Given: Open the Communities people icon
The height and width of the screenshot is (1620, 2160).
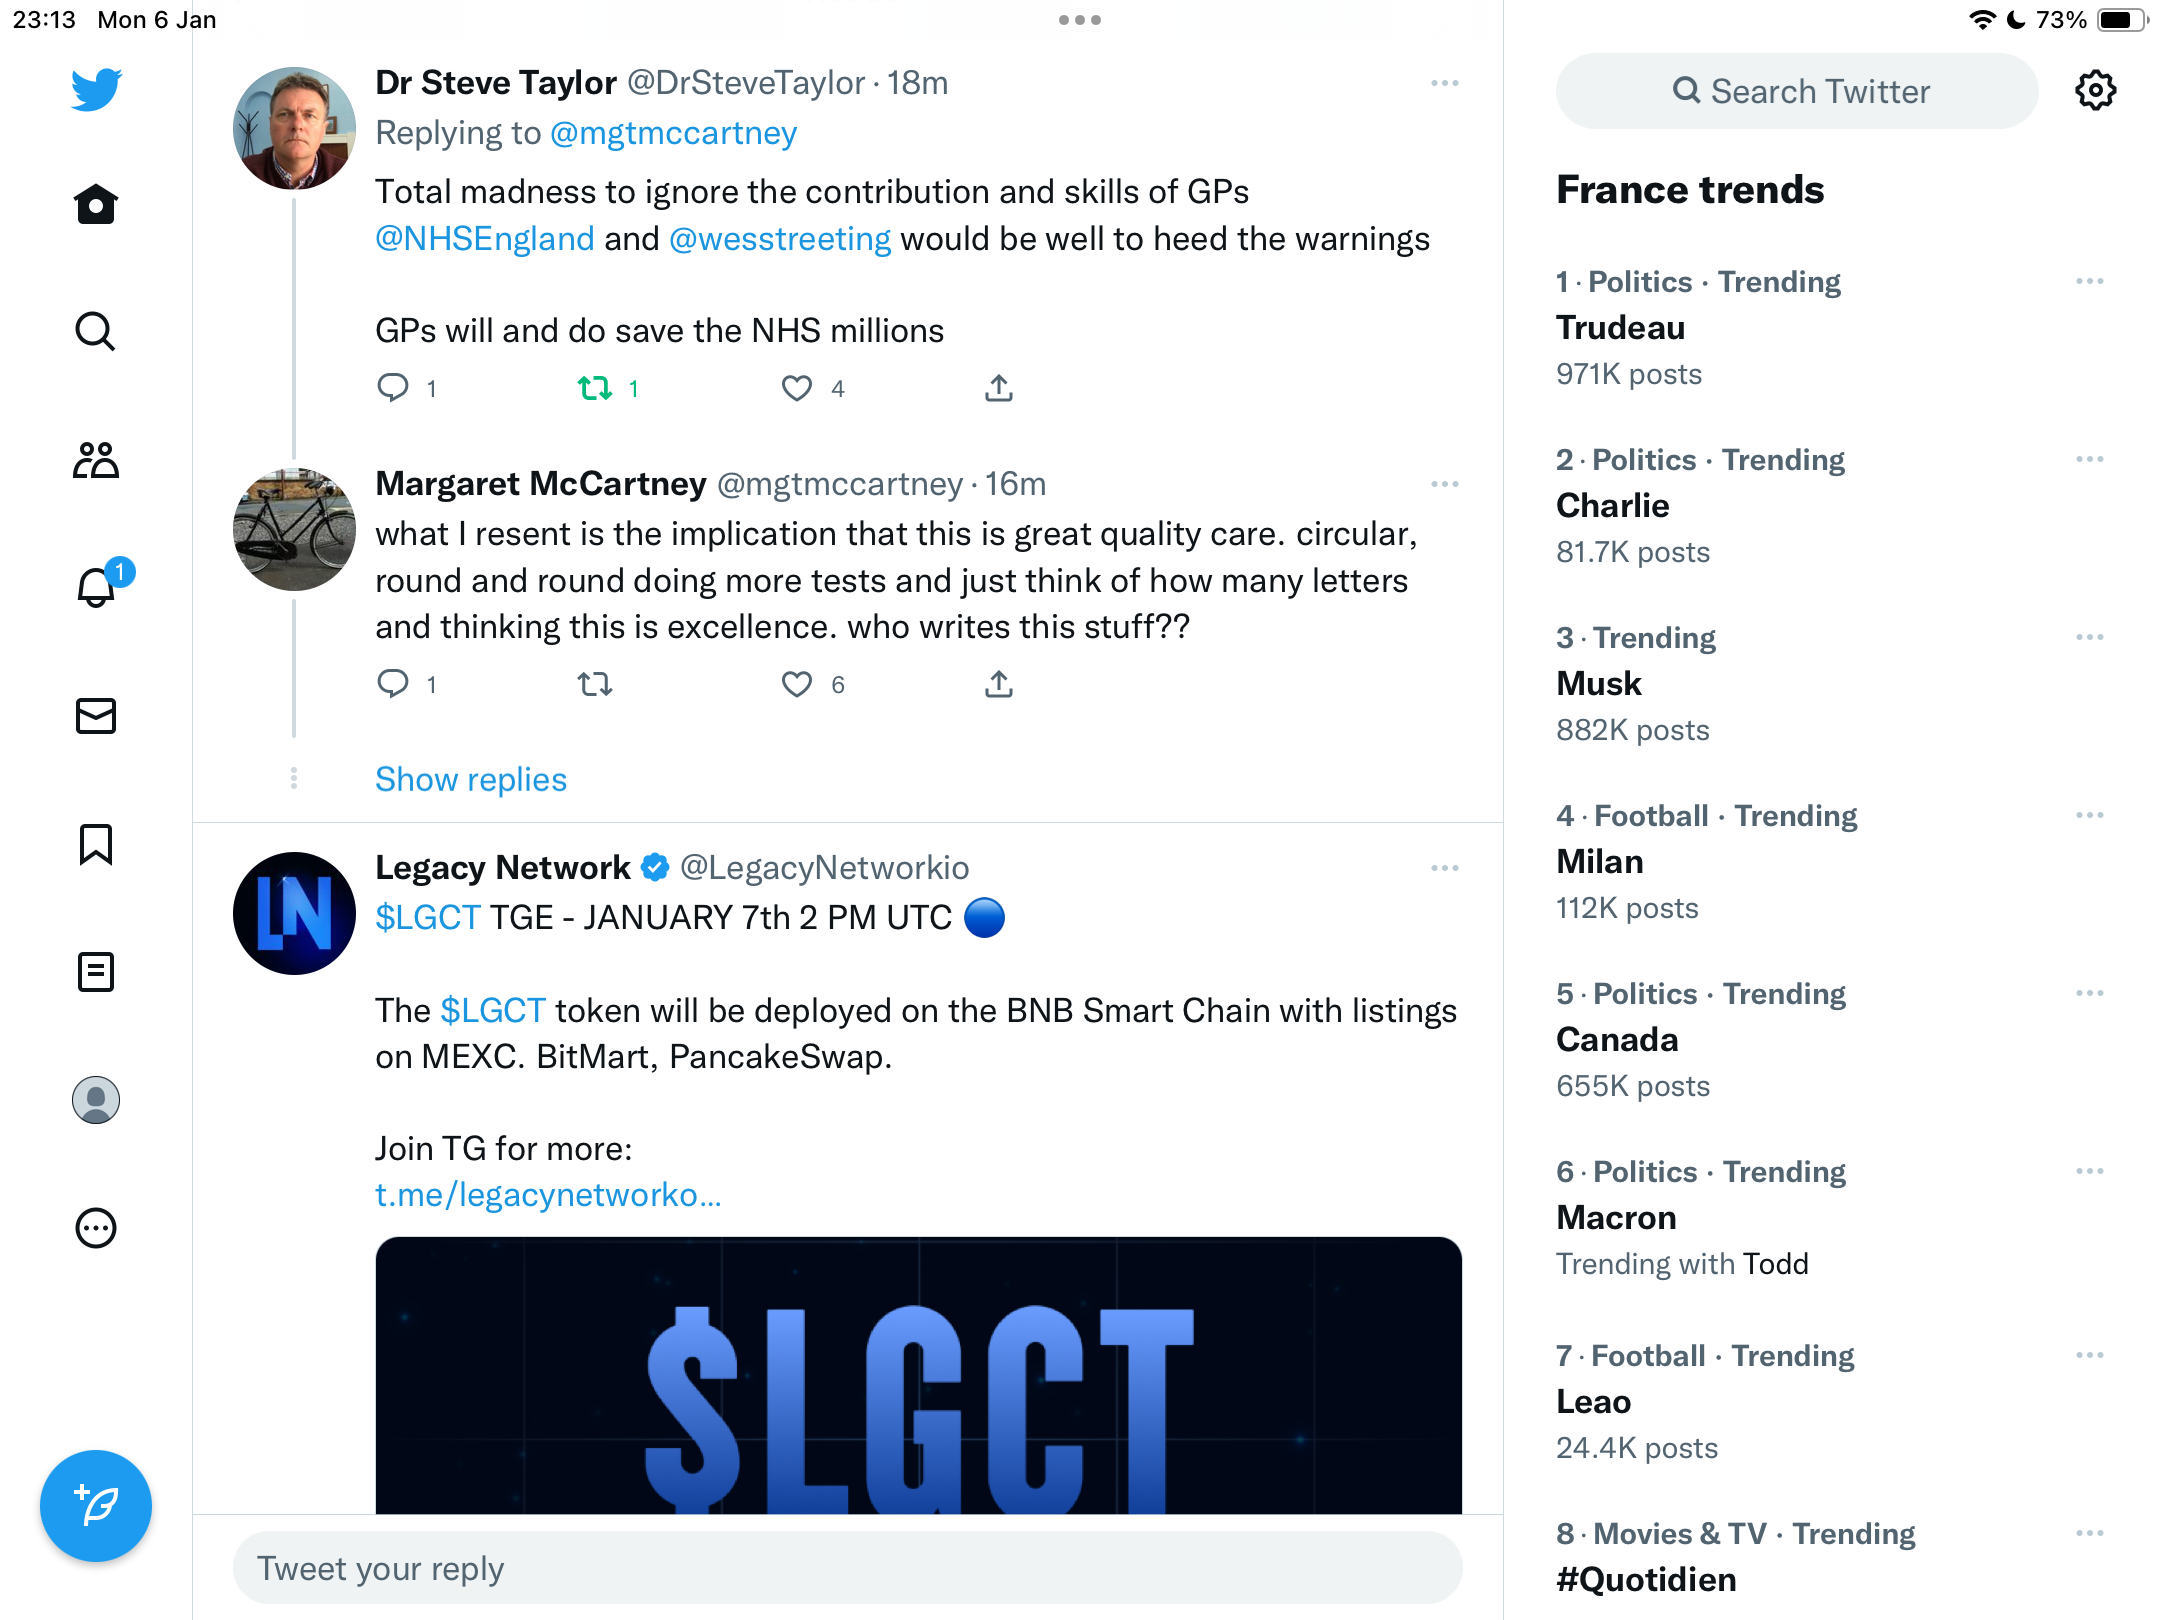Looking at the screenshot, I should 96,460.
